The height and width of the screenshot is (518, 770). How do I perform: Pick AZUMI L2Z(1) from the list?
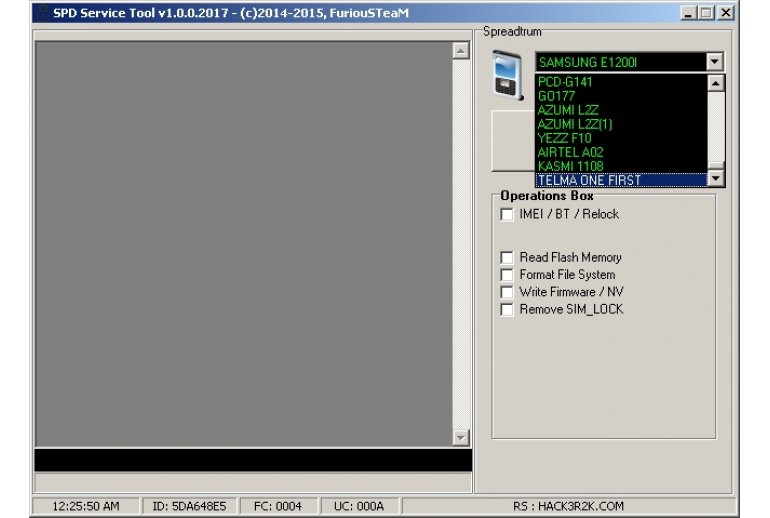tap(621, 124)
